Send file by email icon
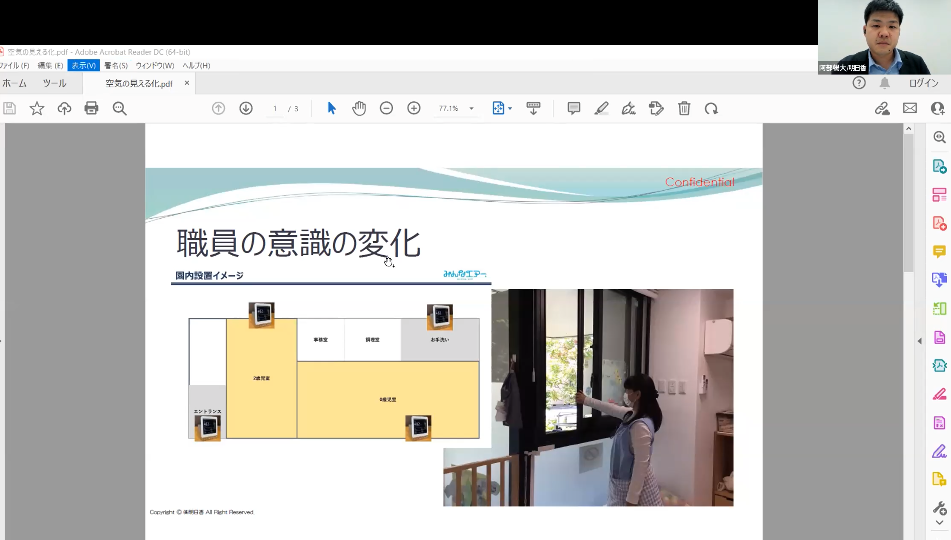951x540 pixels. (910, 109)
